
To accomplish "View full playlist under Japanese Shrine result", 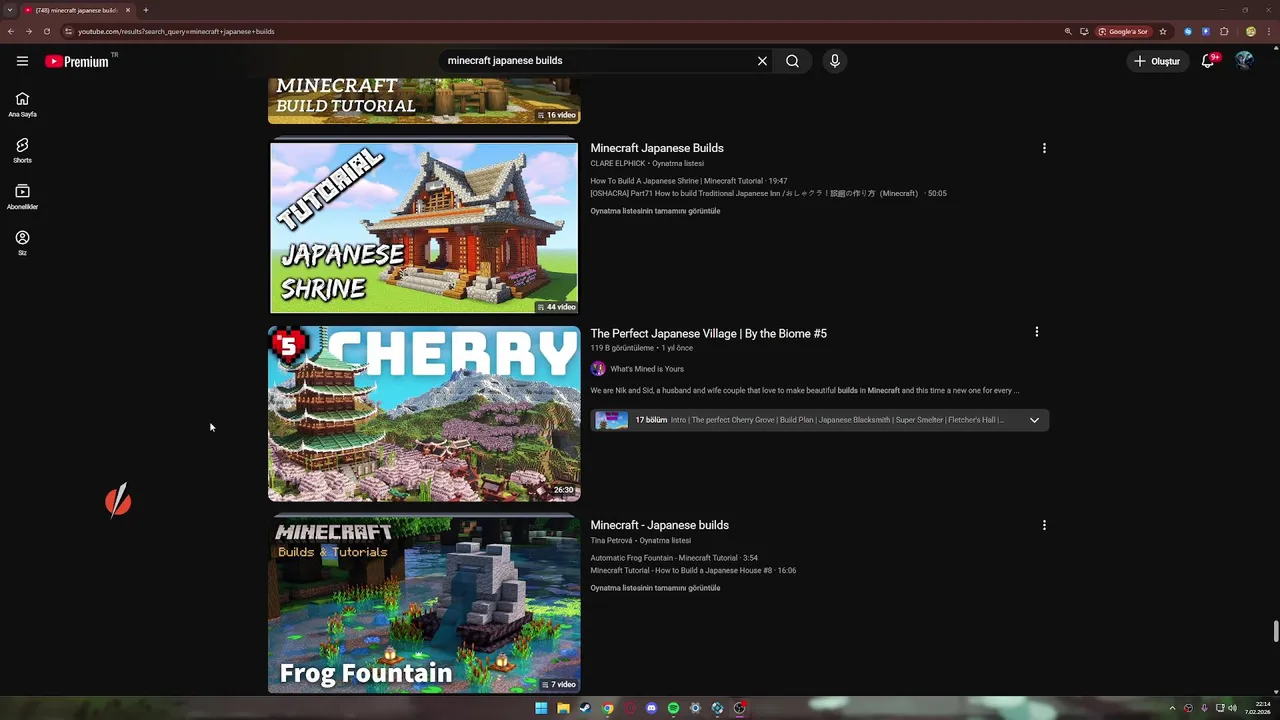I will [655, 211].
